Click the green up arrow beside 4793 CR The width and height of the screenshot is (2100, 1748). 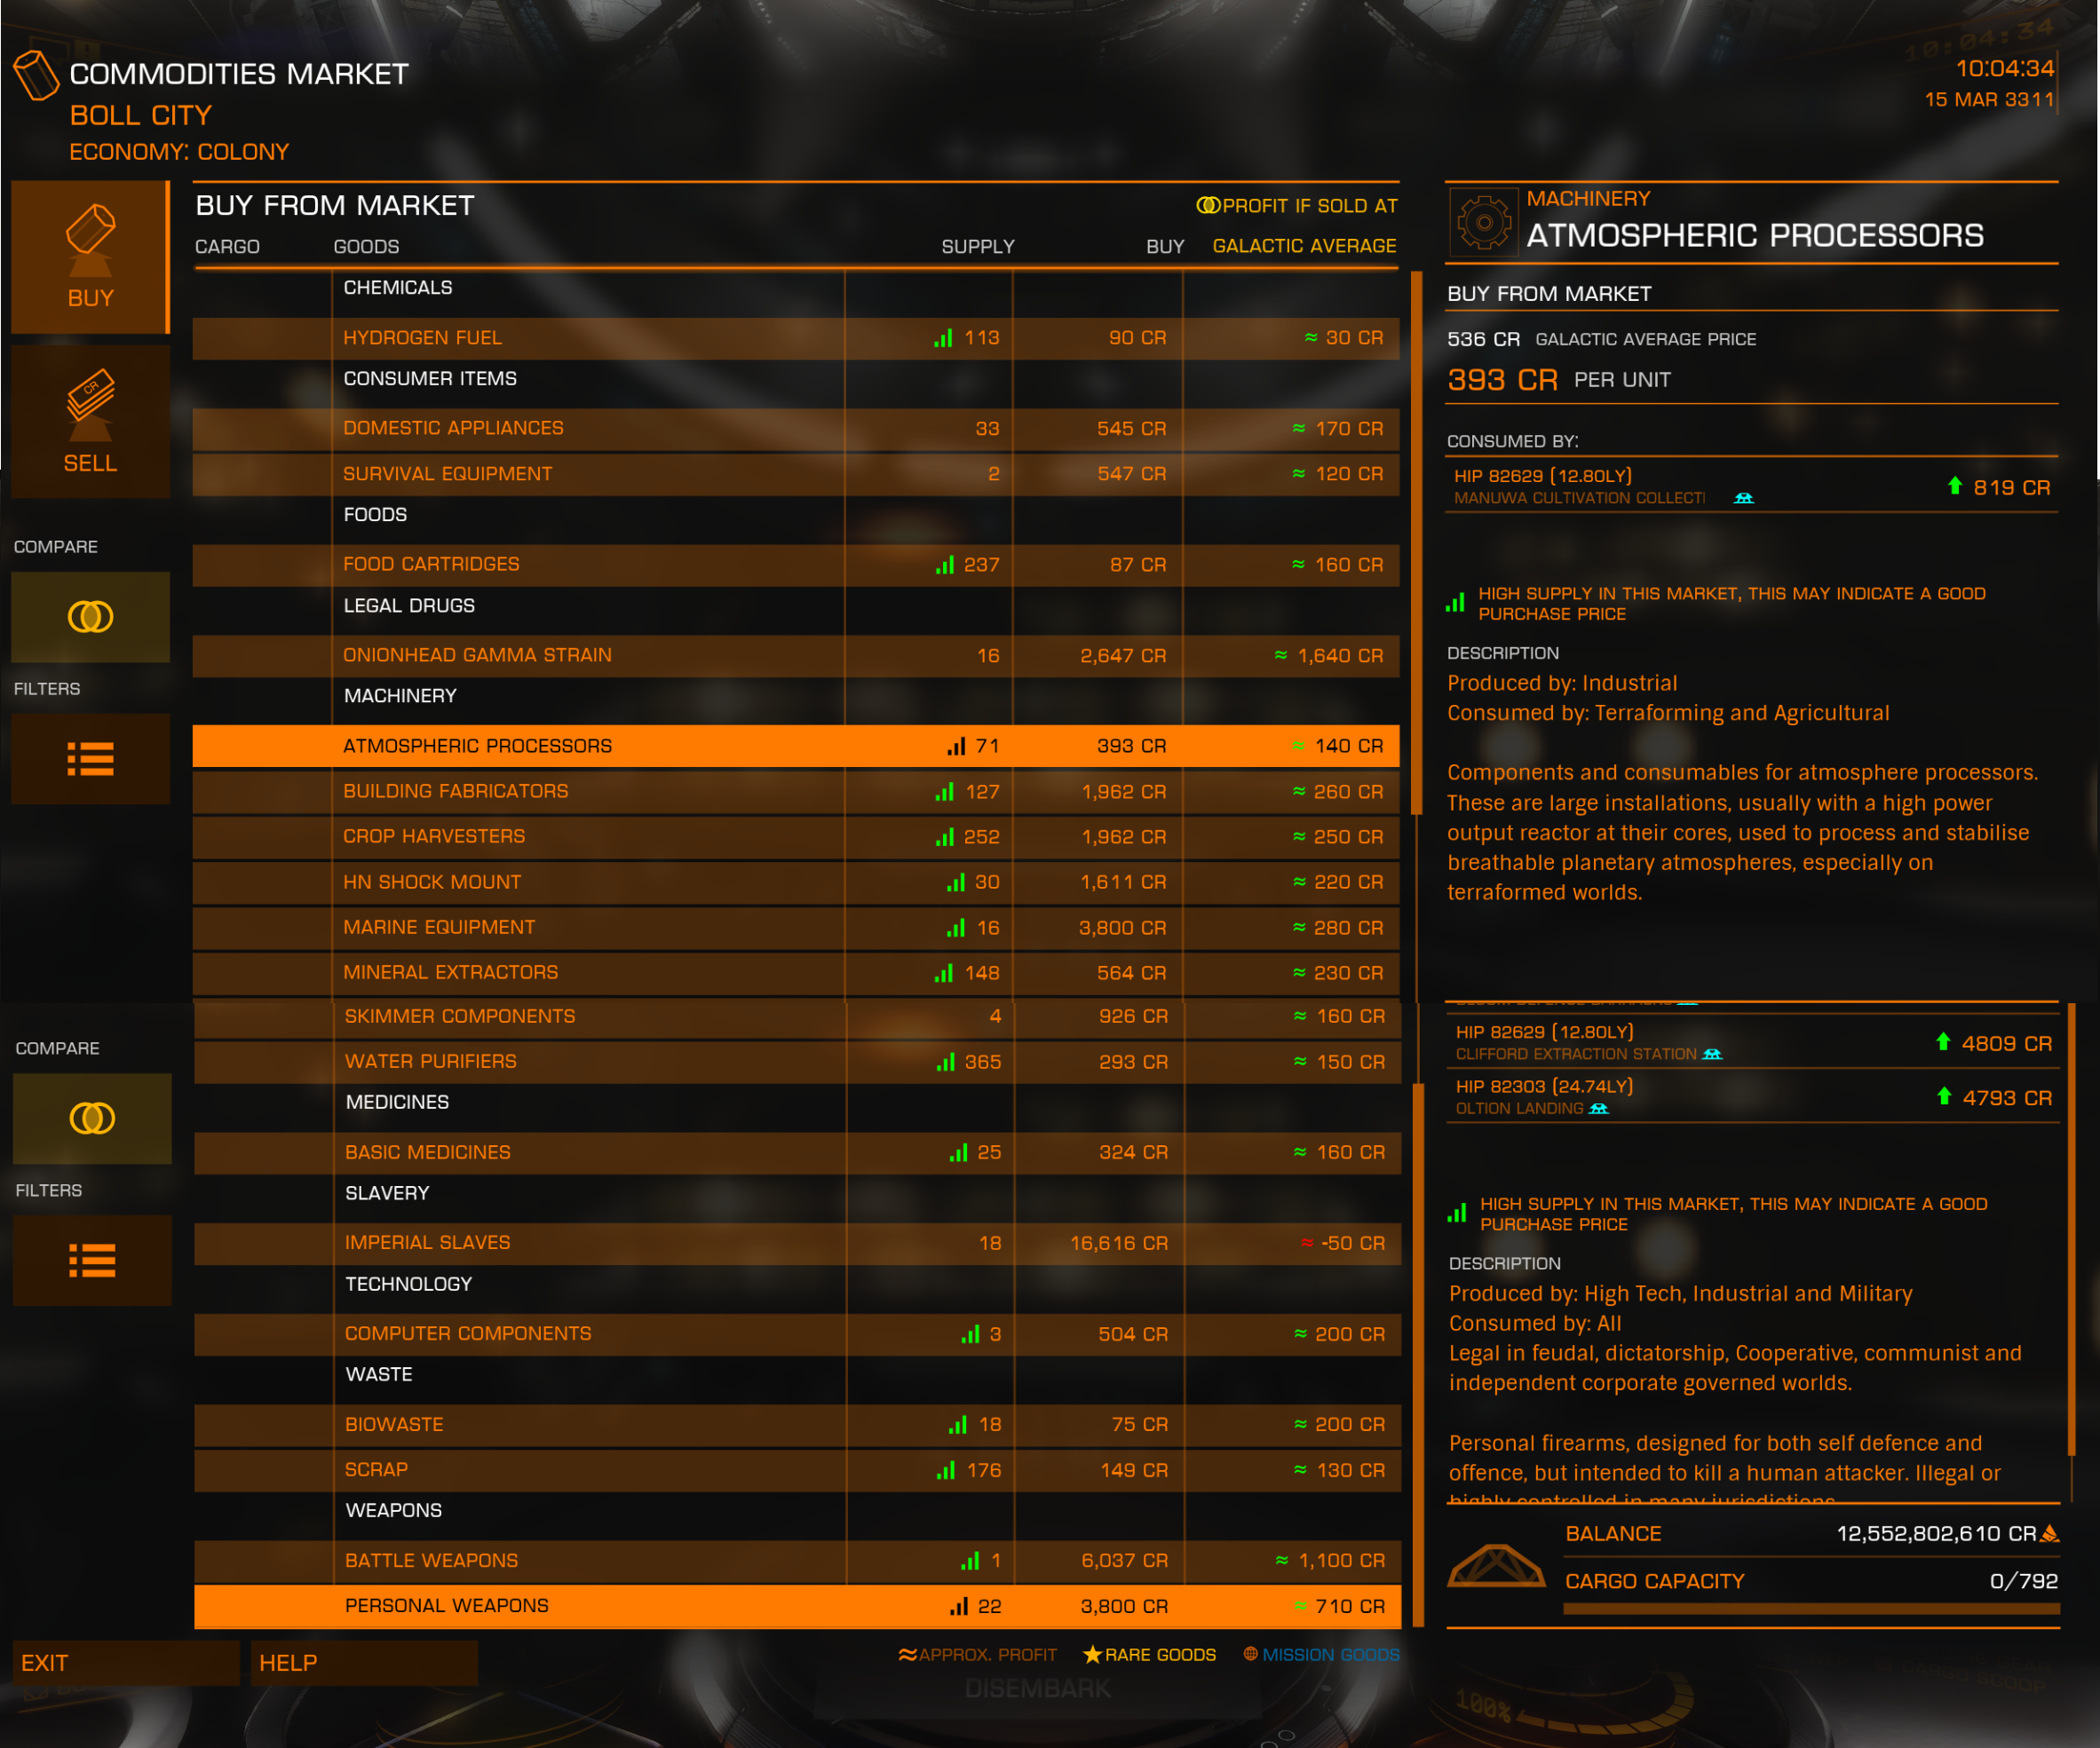tap(1944, 1096)
